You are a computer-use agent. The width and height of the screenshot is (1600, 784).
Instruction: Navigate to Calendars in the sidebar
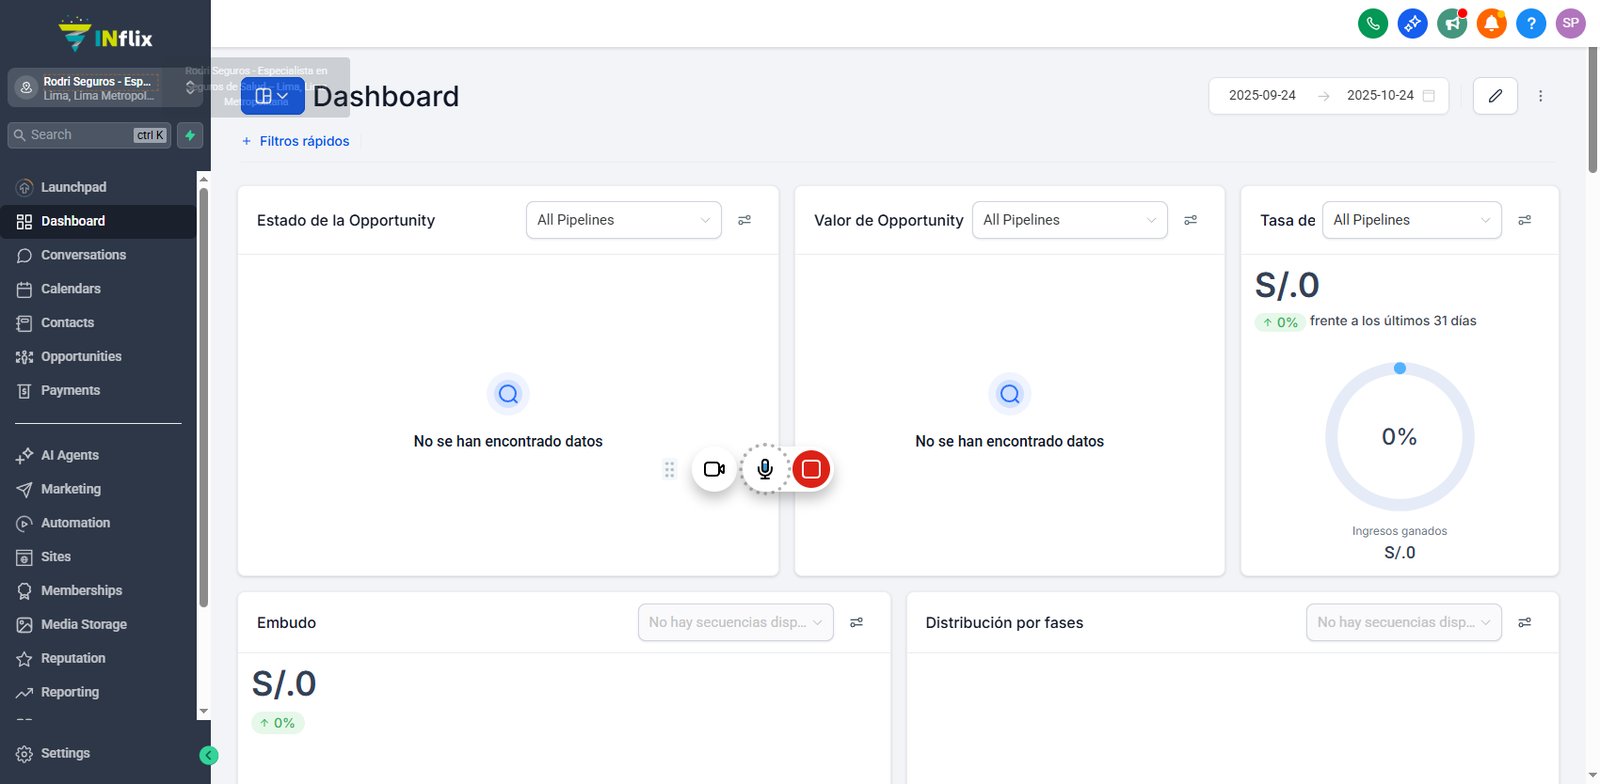click(x=98, y=289)
